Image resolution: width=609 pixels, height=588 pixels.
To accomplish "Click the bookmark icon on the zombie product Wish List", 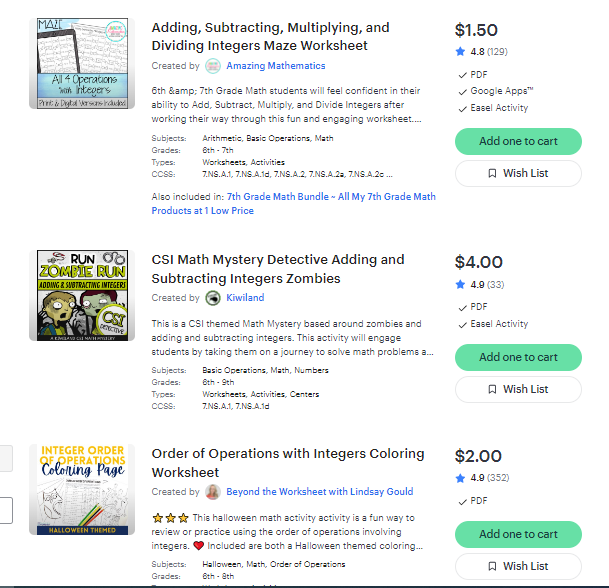I will click(x=492, y=389).
